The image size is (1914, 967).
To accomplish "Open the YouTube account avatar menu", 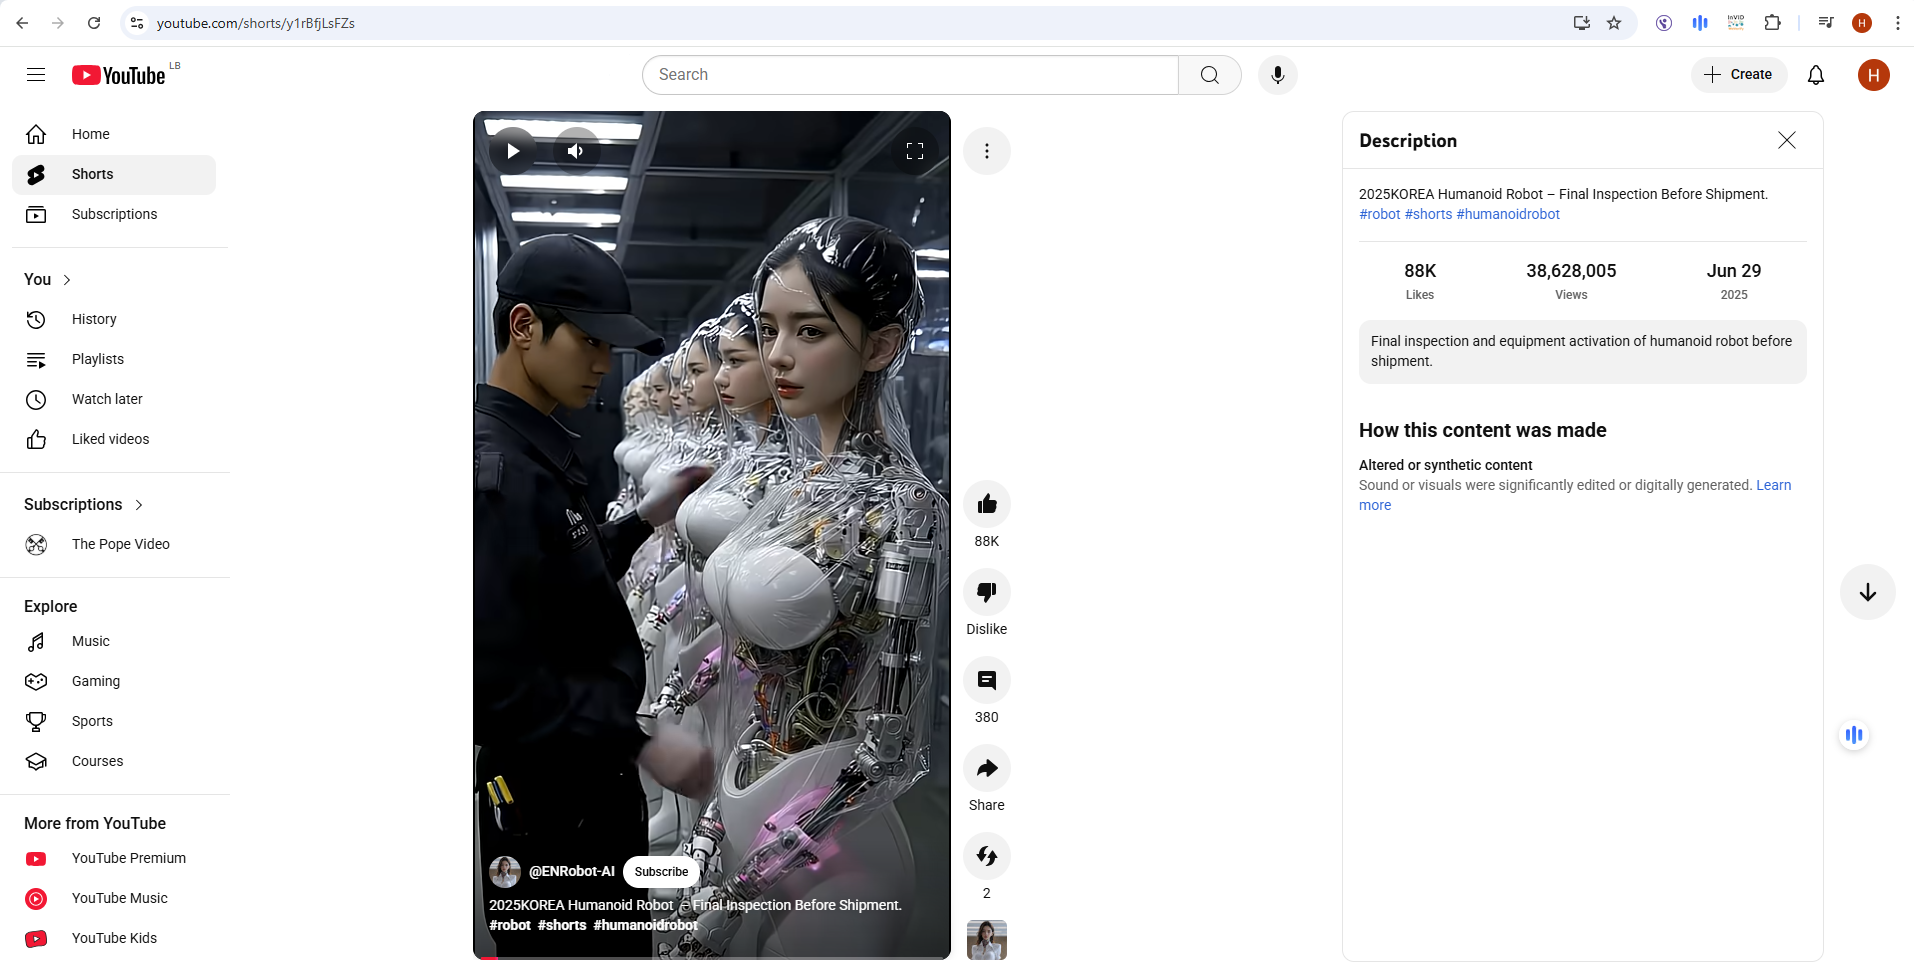I will pyautogui.click(x=1873, y=75).
